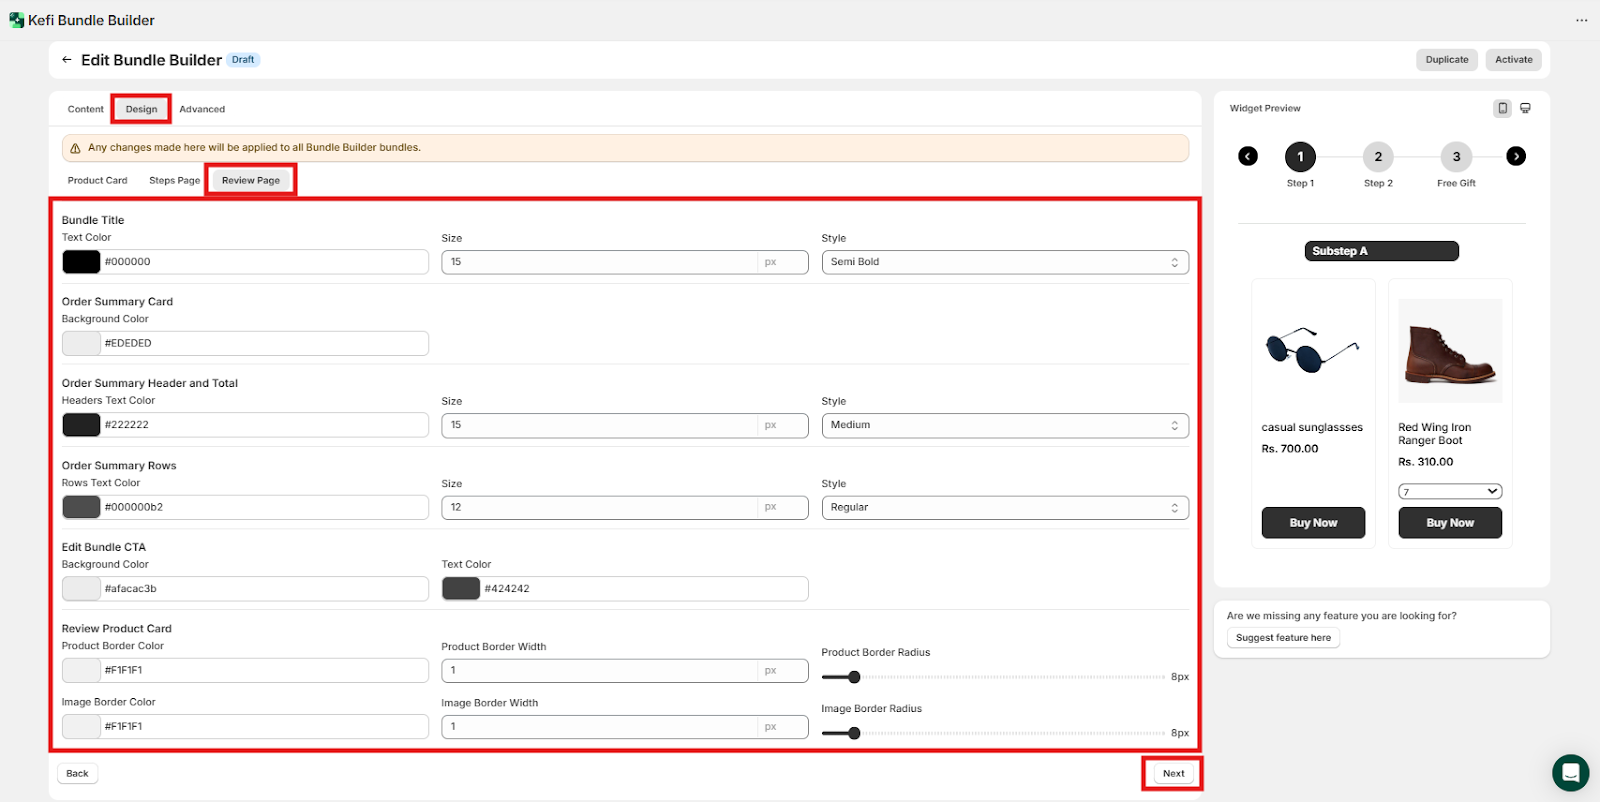Click the Activate button
This screenshot has height=802, width=1600.
pyautogui.click(x=1513, y=60)
